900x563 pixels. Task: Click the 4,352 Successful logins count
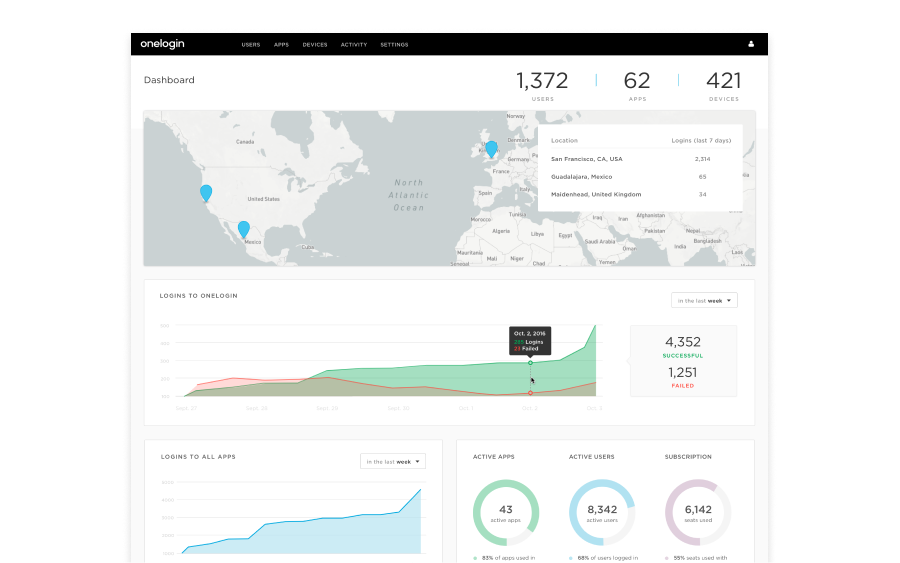[682, 345]
